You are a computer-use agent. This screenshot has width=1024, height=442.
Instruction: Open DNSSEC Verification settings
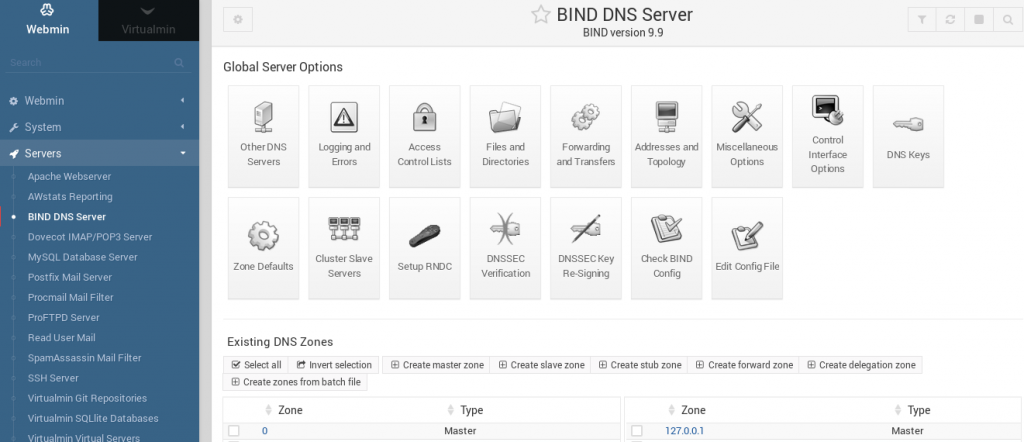[x=505, y=248]
